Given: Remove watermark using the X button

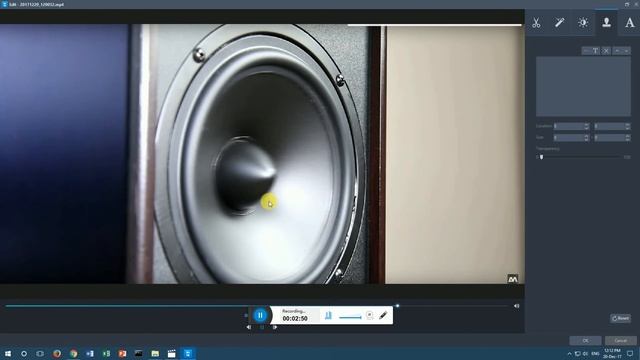Looking at the screenshot, I should [x=606, y=51].
